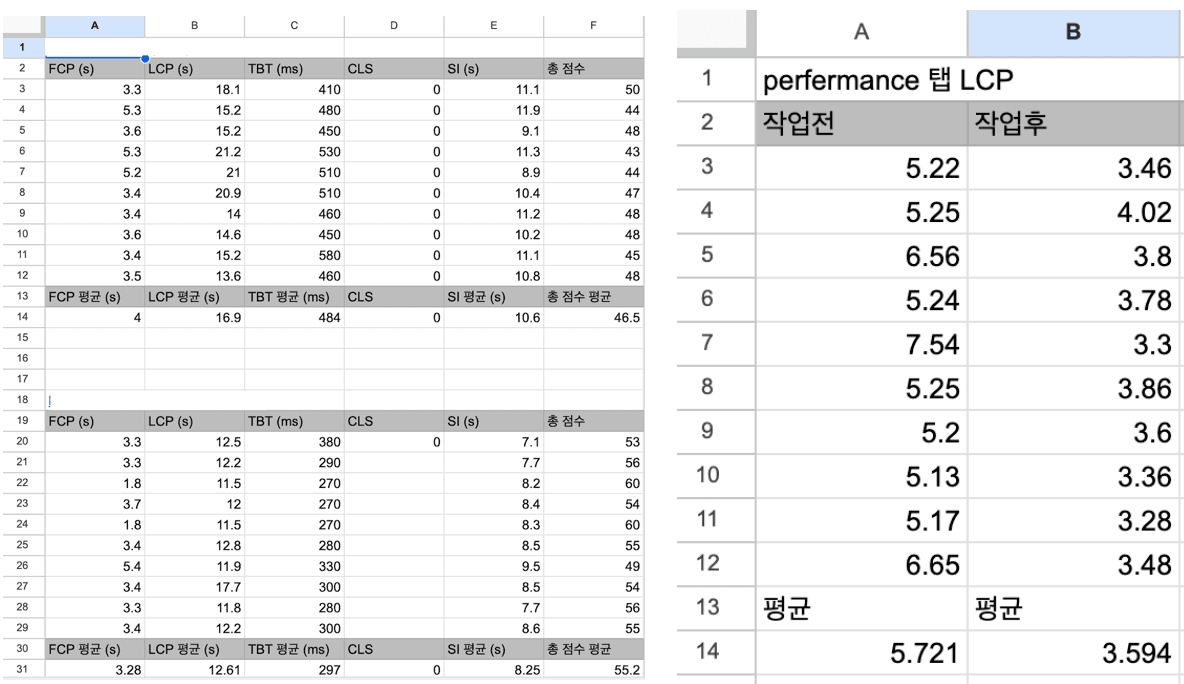
Task: Click the highlighted column B header
Action: click(1074, 33)
